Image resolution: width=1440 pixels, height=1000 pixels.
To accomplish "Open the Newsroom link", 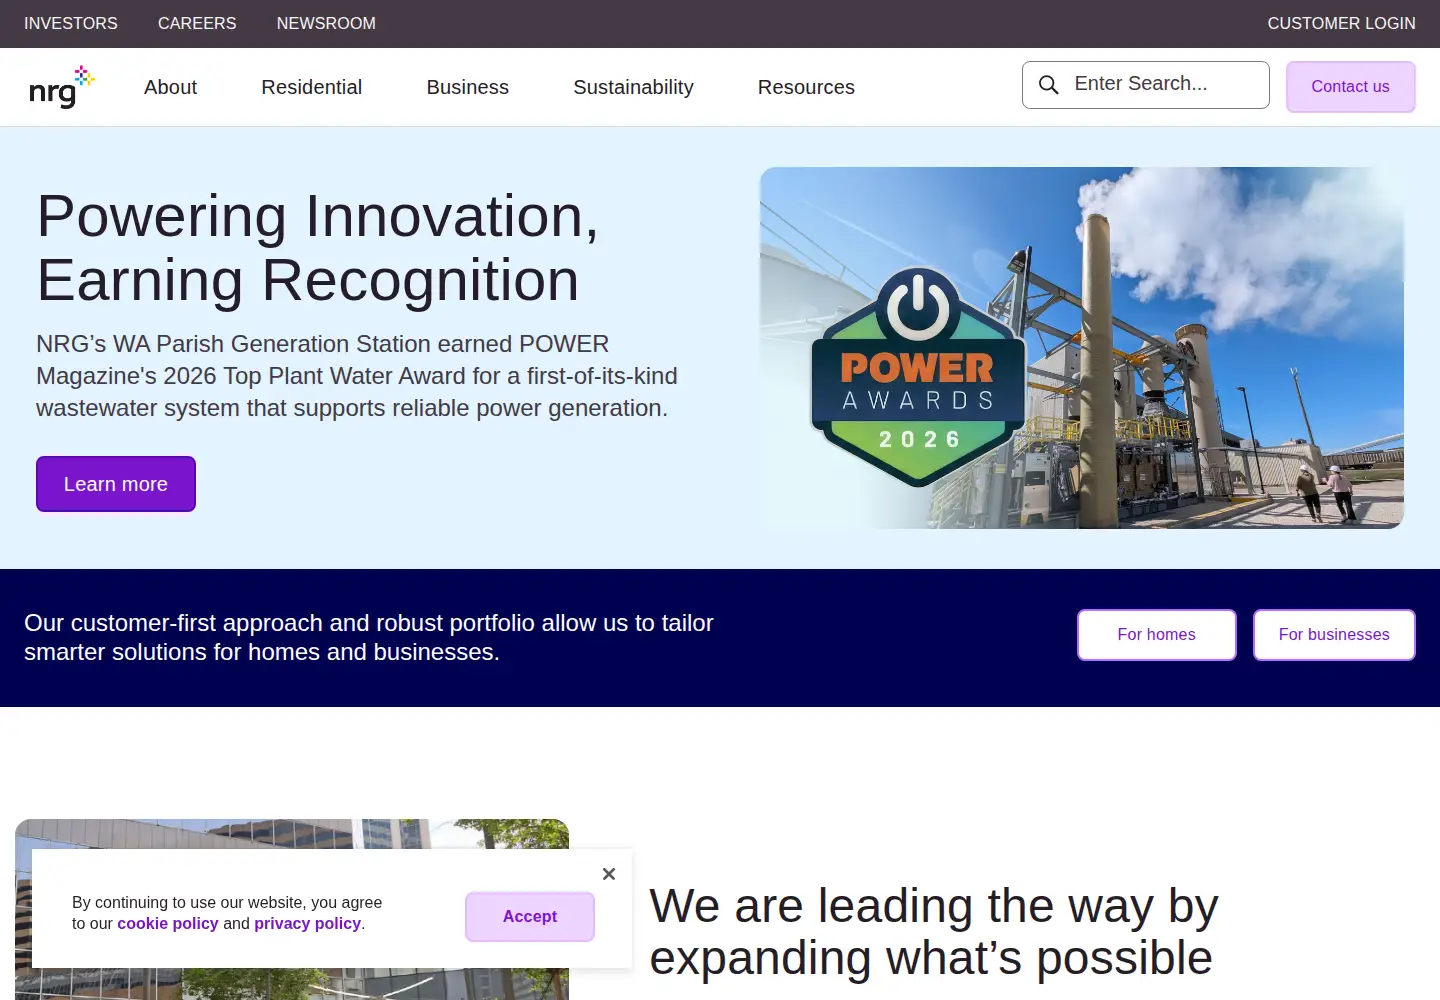I will [x=326, y=23].
